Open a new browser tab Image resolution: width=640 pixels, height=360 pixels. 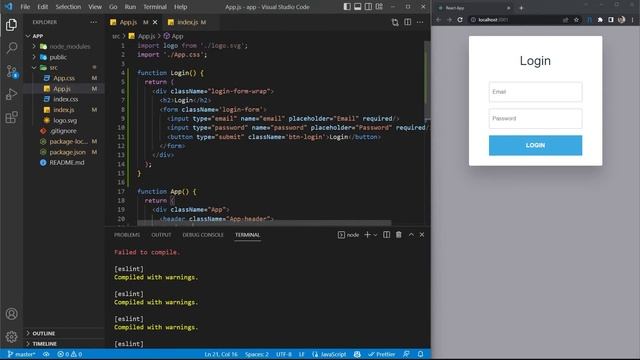(x=521, y=8)
